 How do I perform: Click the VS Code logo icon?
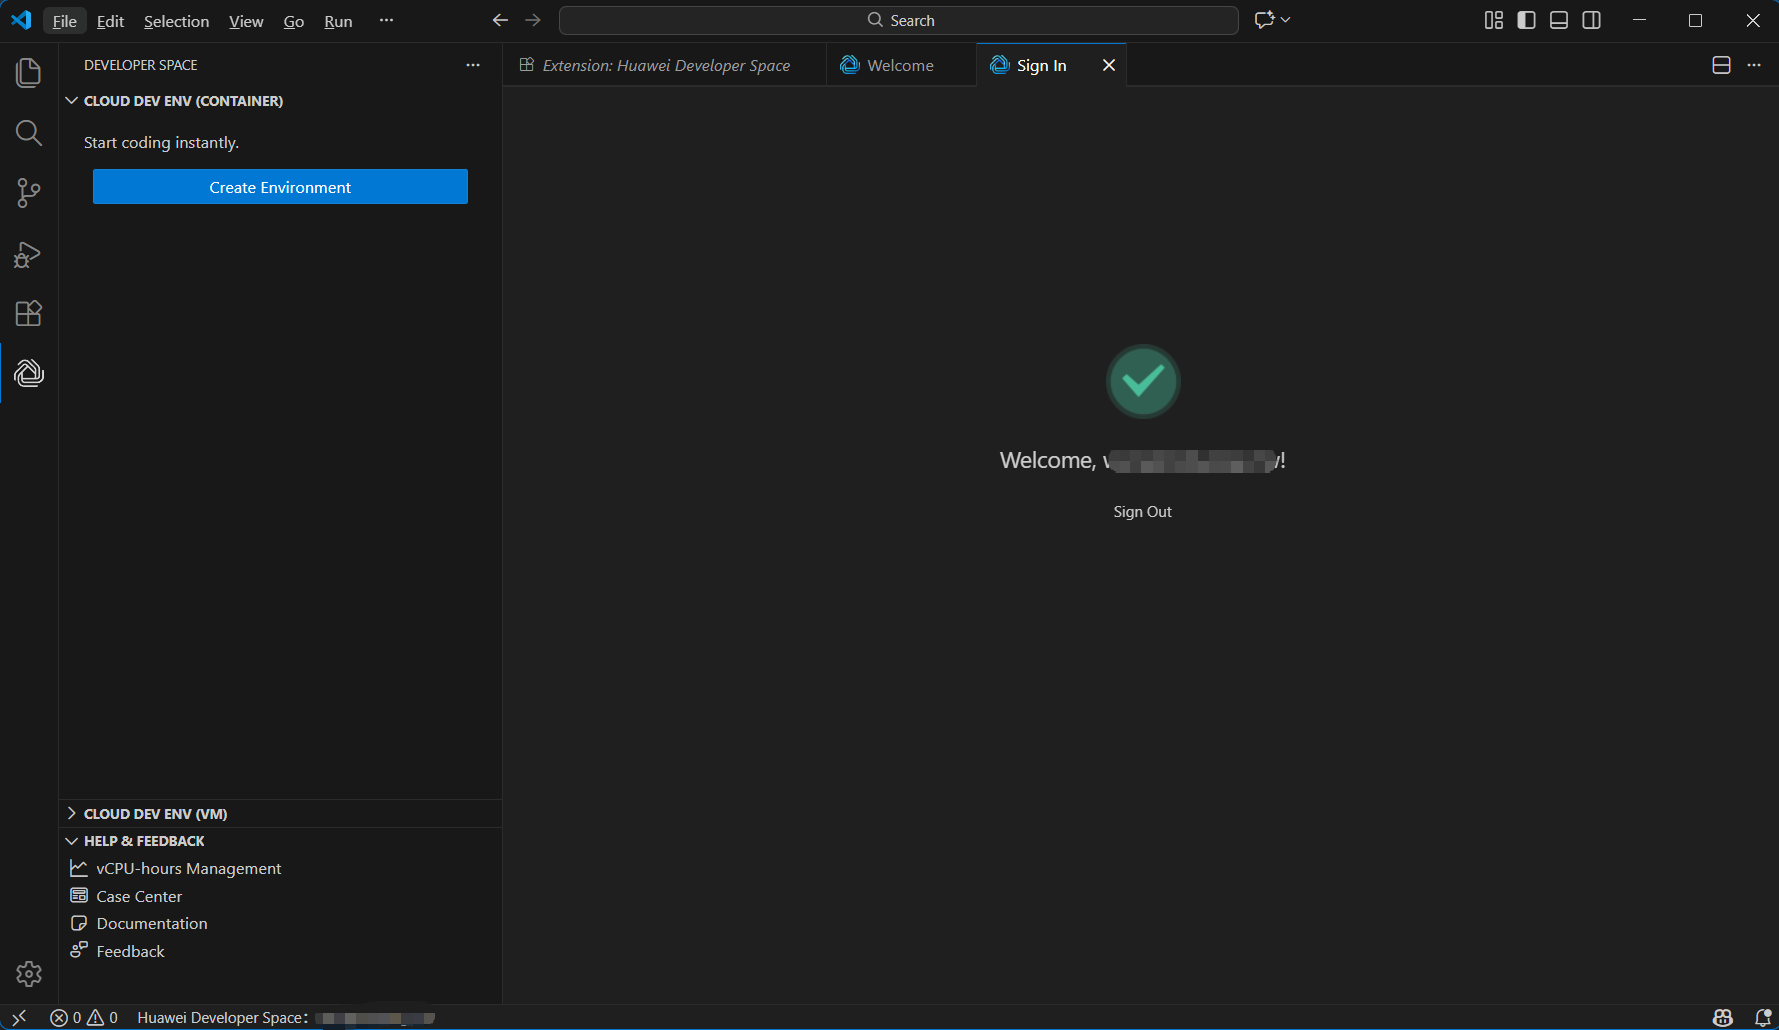(21, 20)
